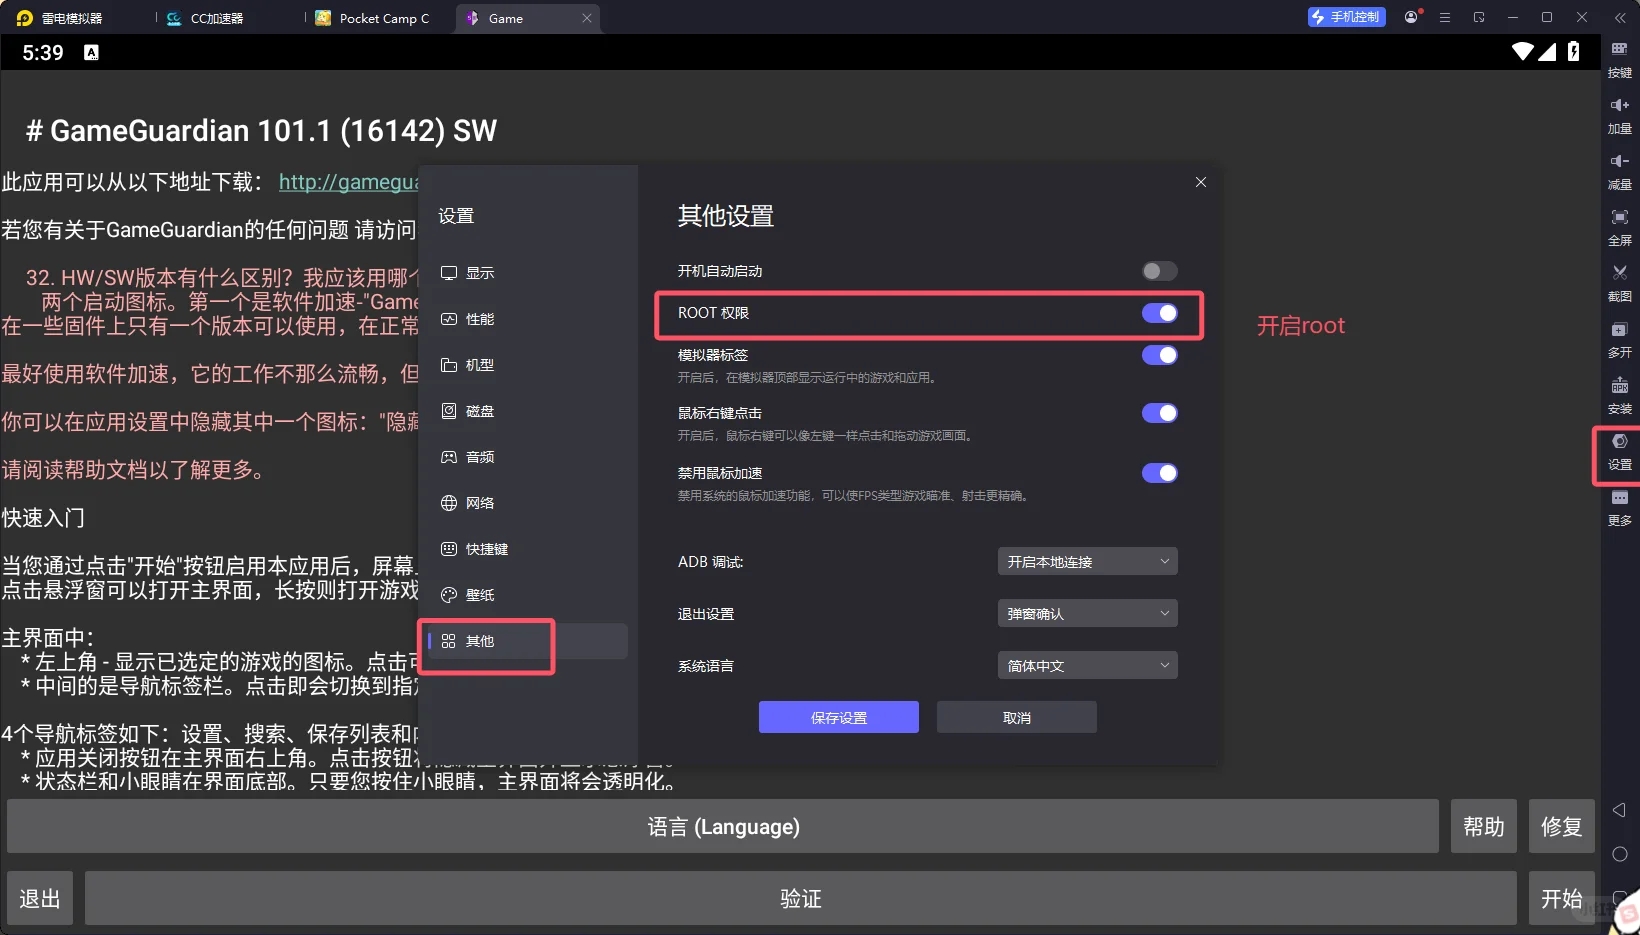1640x935 pixels.
Task: Enter fullscreen using 全屏 sidebar icon
Action: pos(1619,227)
